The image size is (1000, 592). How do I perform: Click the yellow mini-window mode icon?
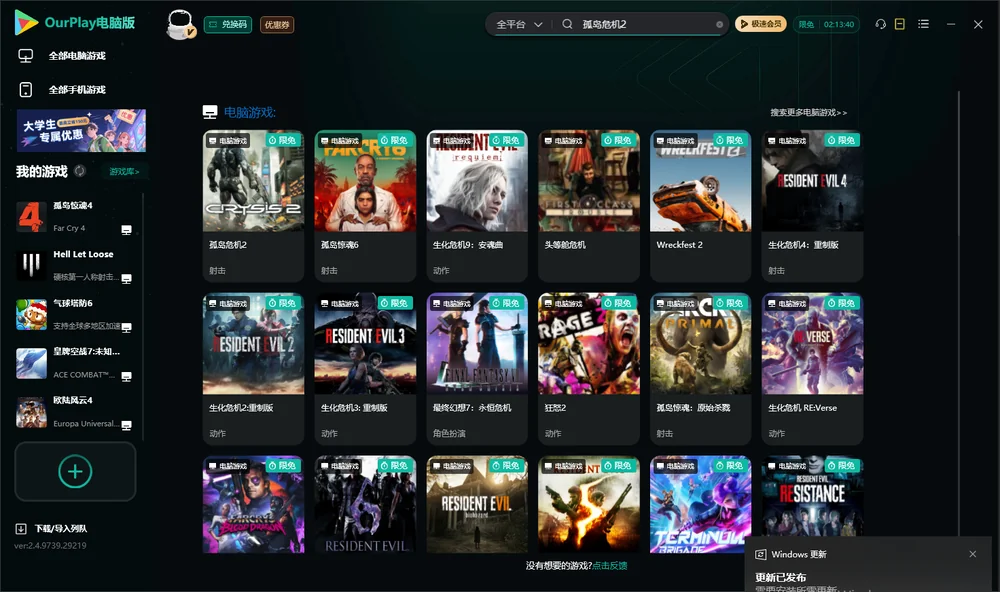click(x=900, y=24)
